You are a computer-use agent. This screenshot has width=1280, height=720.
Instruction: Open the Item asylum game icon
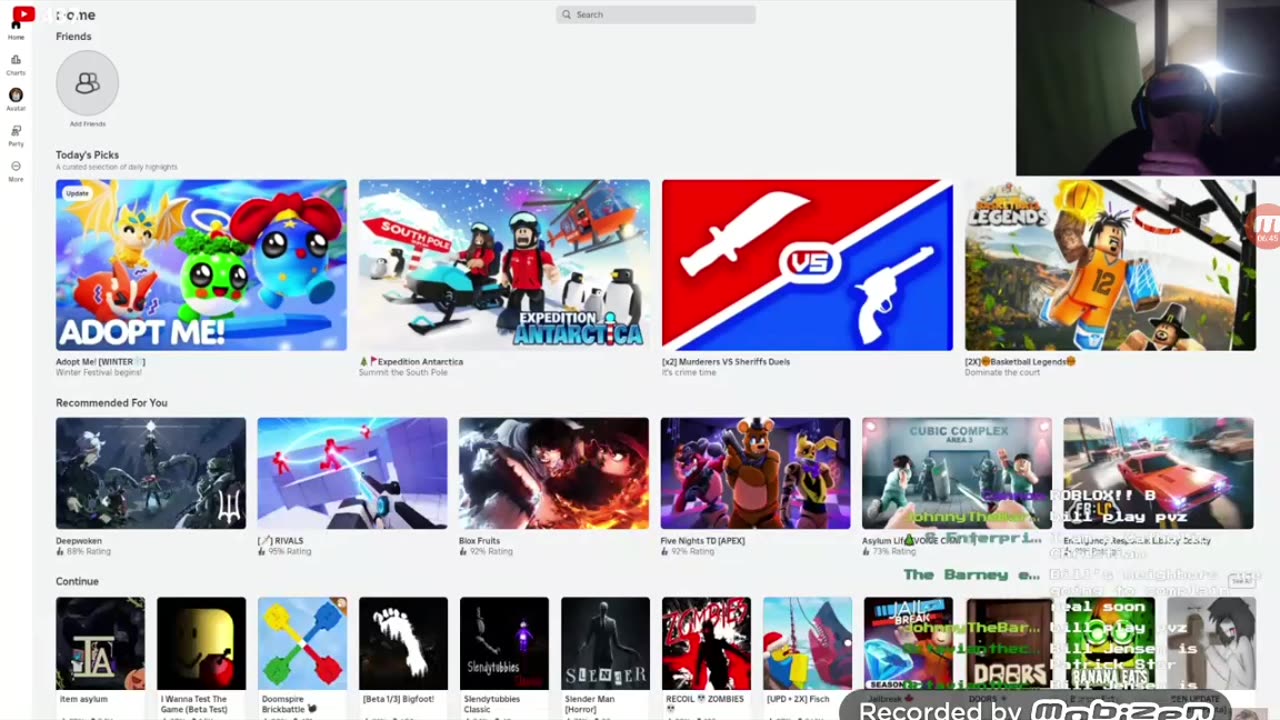tap(100, 643)
